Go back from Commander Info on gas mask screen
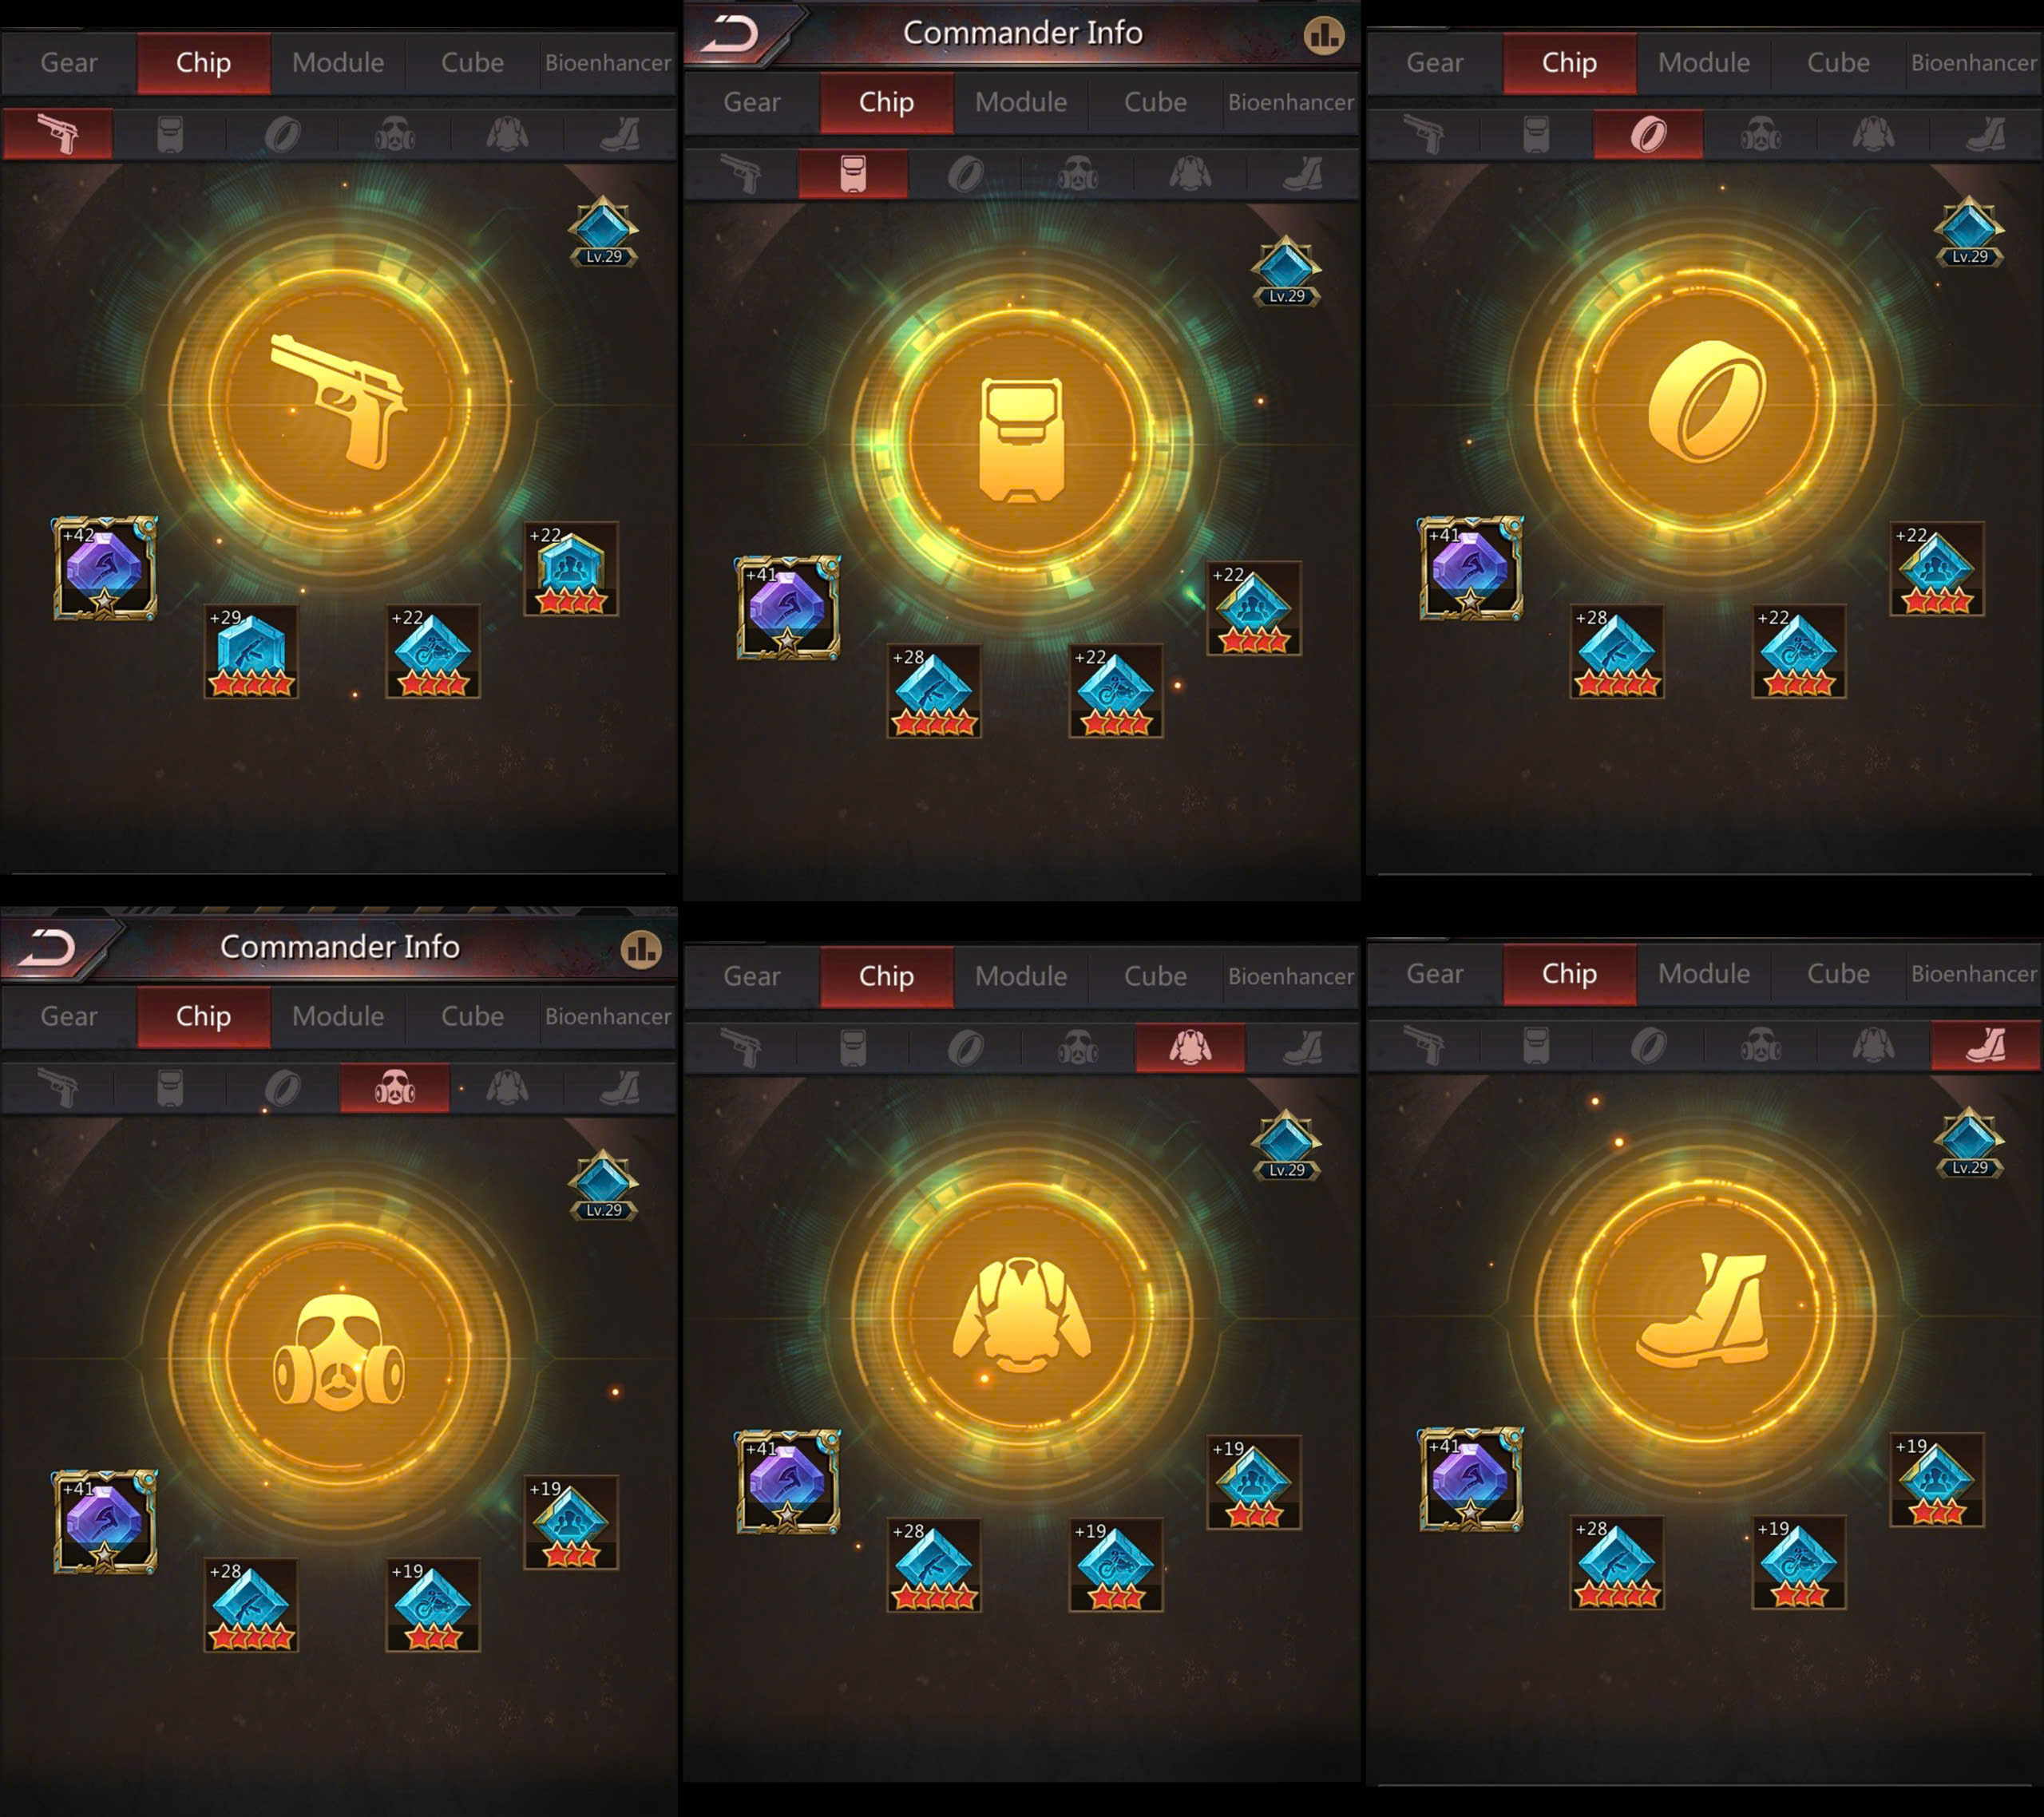Viewport: 2044px width, 1817px height. pos(52,946)
